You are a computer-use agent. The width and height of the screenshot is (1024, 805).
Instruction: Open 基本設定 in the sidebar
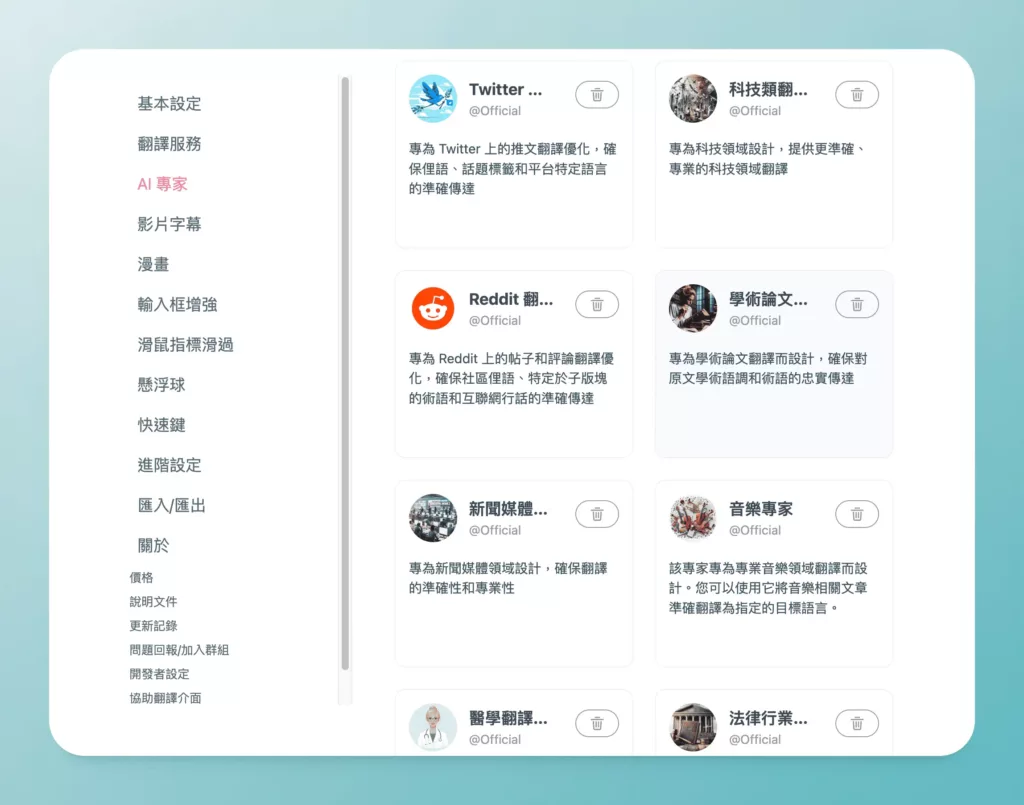point(169,104)
